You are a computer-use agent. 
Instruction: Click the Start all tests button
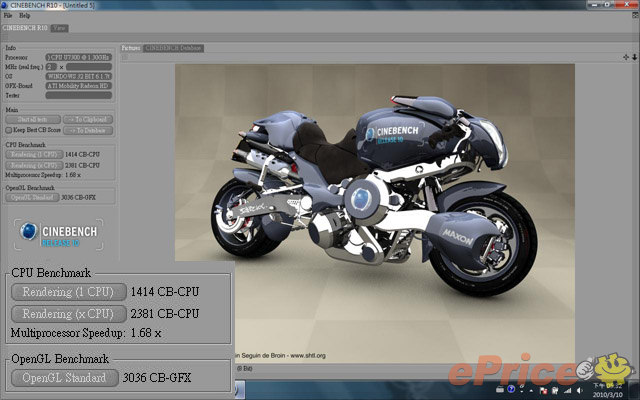point(33,120)
